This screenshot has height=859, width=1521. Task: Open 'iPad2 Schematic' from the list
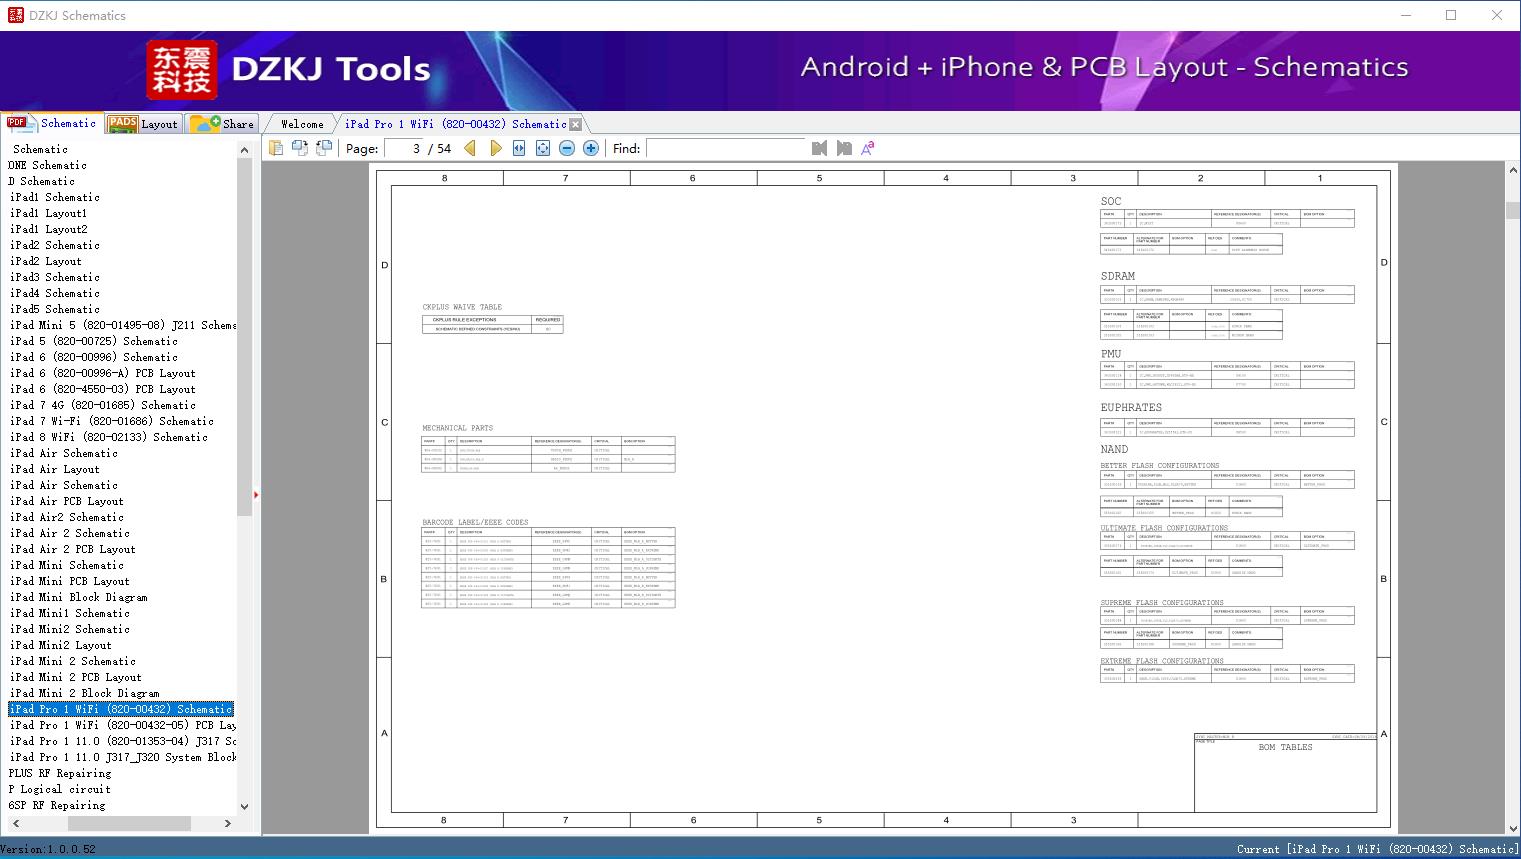(x=55, y=245)
